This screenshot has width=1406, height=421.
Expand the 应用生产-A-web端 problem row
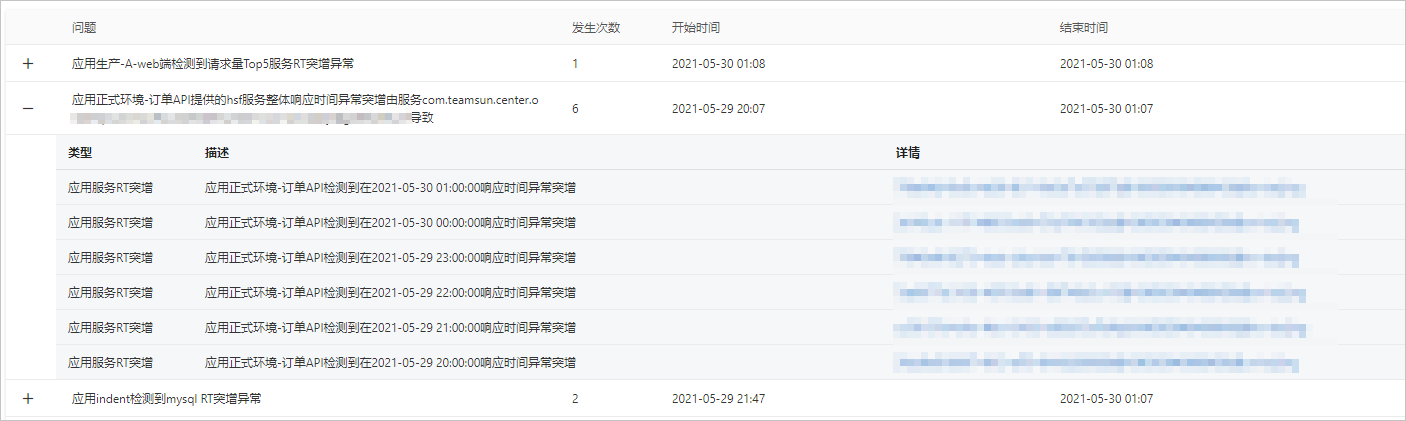28,63
